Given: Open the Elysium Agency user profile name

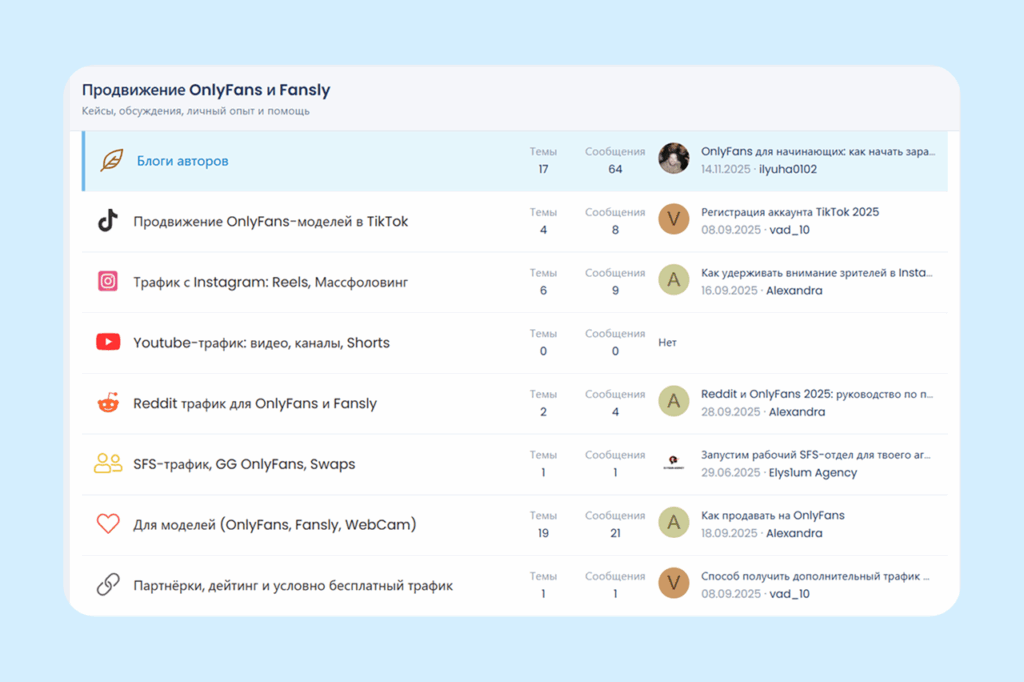Looking at the screenshot, I should (x=812, y=473).
